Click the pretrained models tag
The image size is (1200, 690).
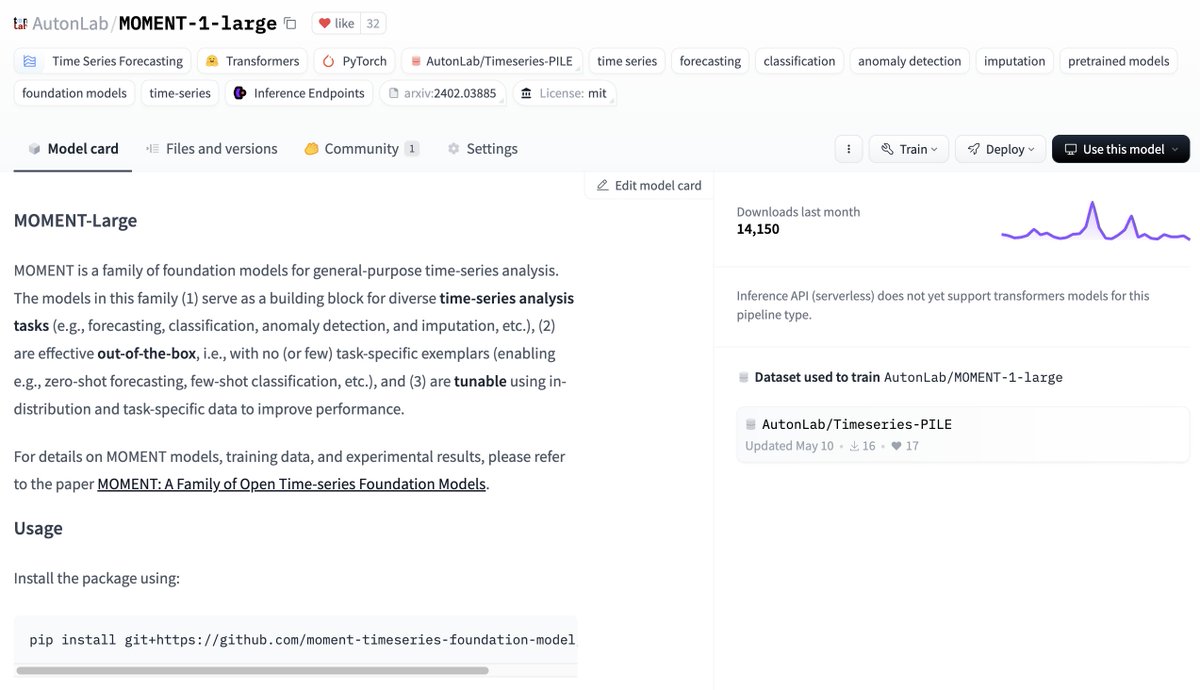(1118, 61)
